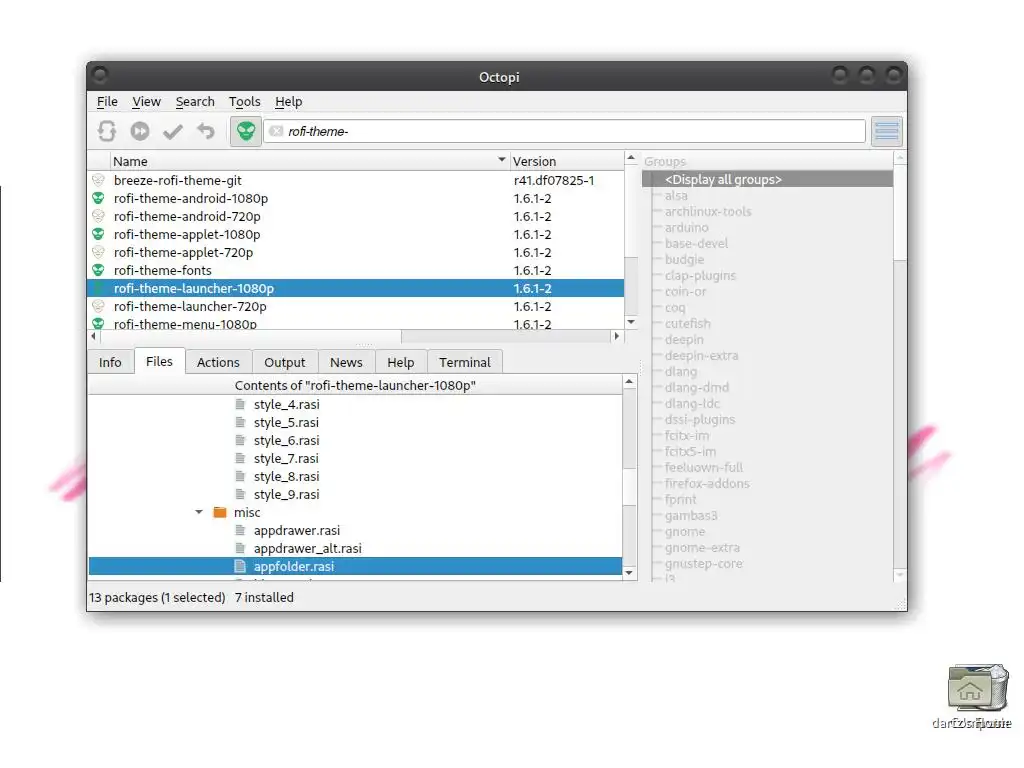This screenshot has height=768, width=1024.
Task: Select the archlinux-tools group
Action: pyautogui.click(x=708, y=212)
